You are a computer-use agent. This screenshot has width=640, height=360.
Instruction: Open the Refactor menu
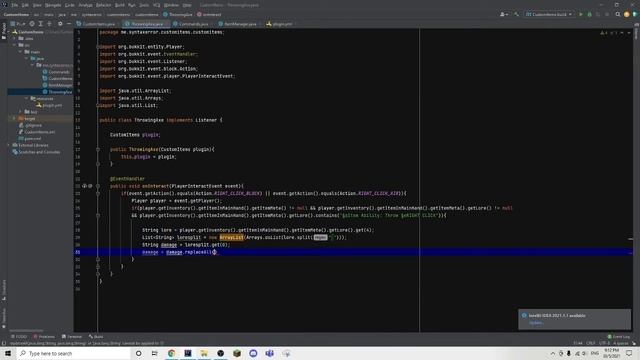point(103,5)
